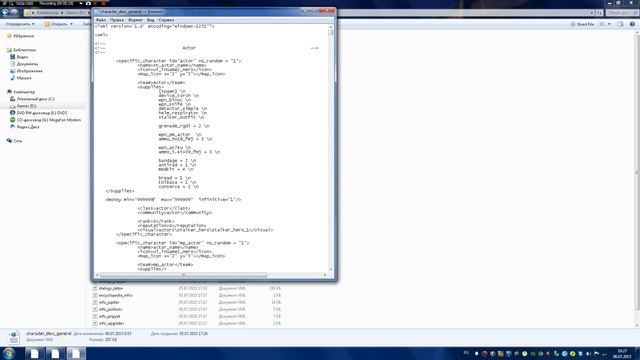Open Яндекс.Диск in the navigation pane
This screenshot has height=360, width=640.
tap(28, 127)
